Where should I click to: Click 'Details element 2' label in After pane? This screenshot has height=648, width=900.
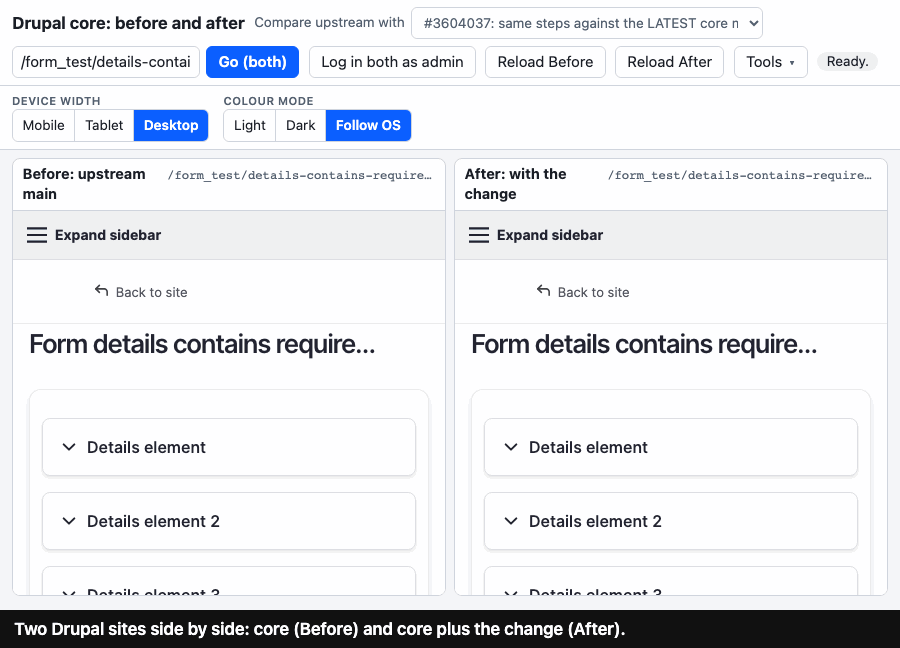coord(595,521)
